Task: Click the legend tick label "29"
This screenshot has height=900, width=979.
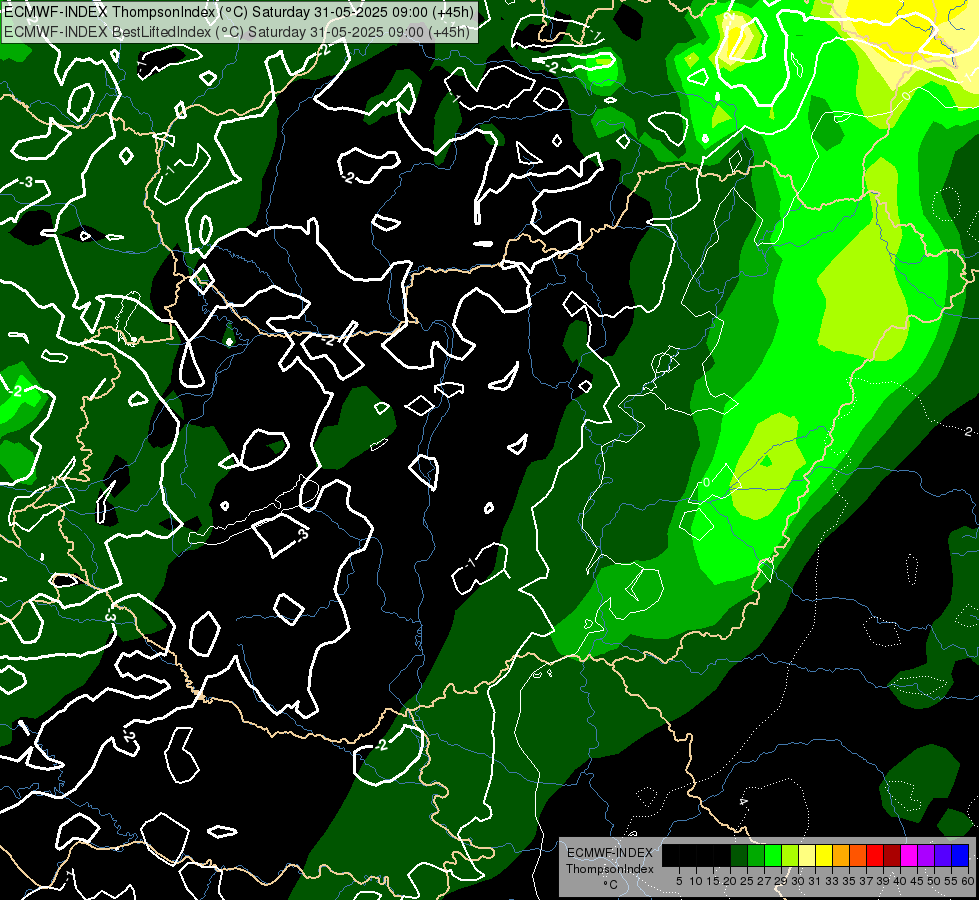Action: (782, 881)
